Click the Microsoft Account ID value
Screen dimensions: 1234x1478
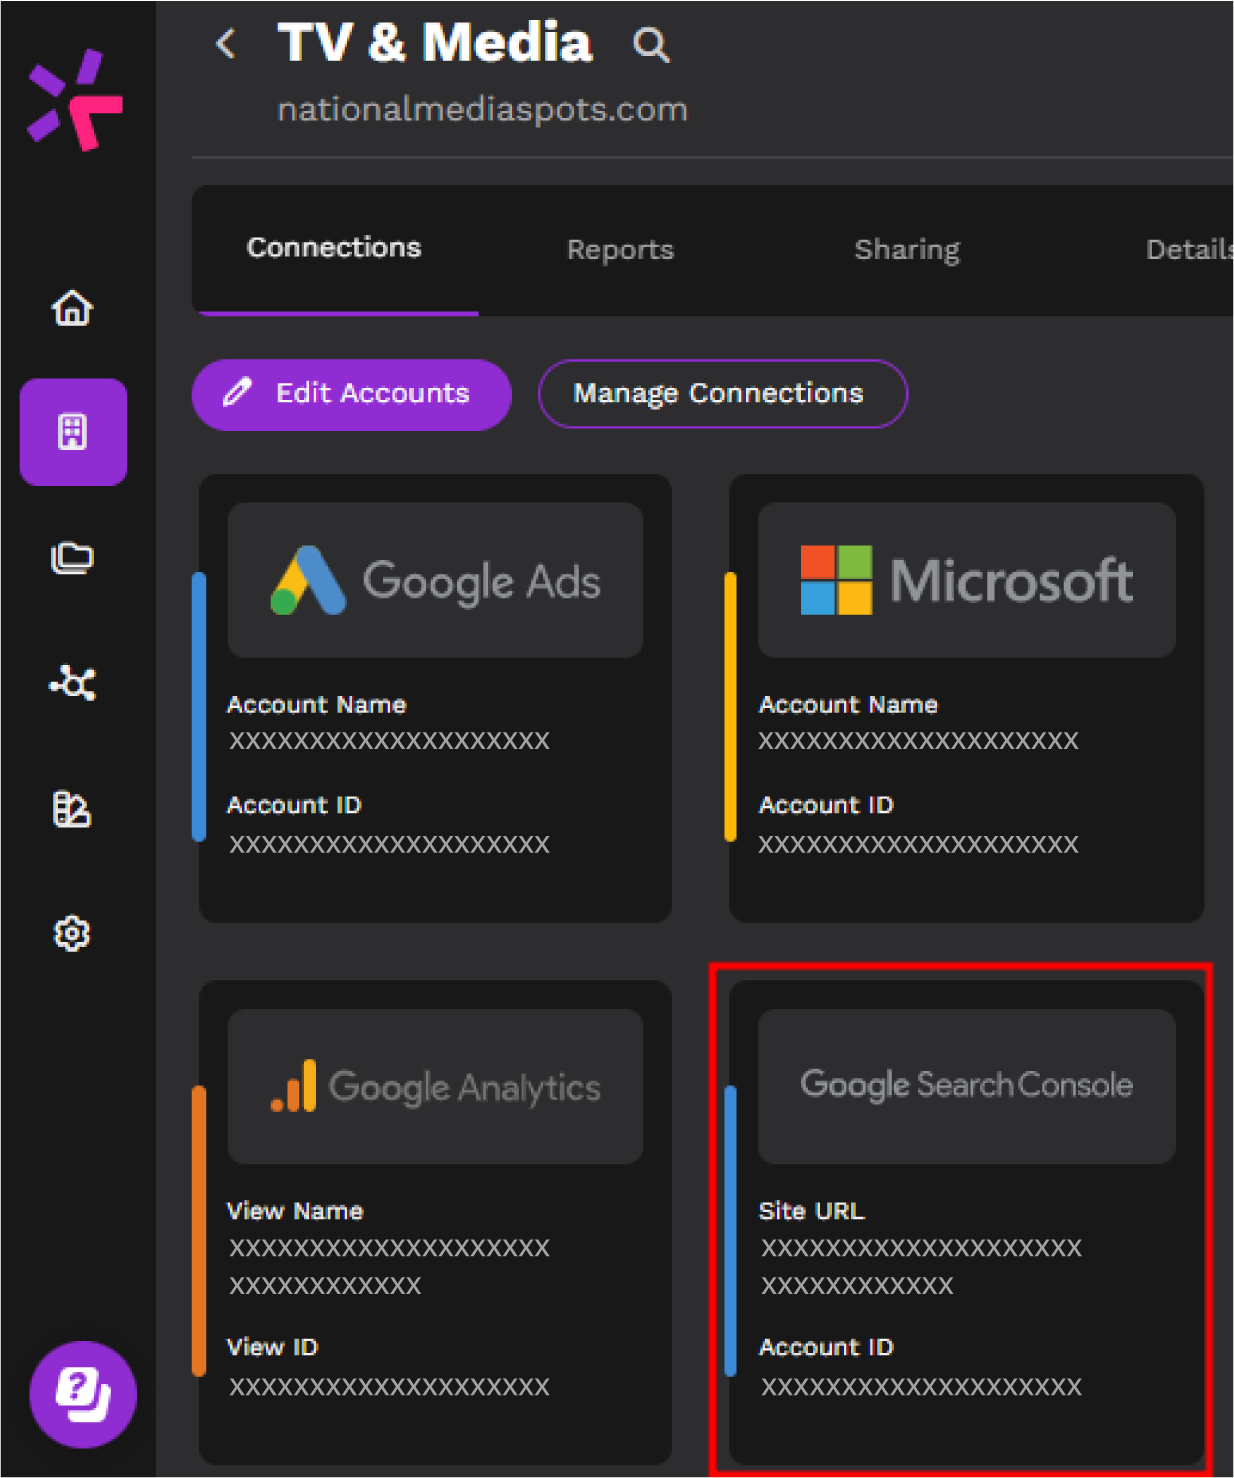pos(919,845)
